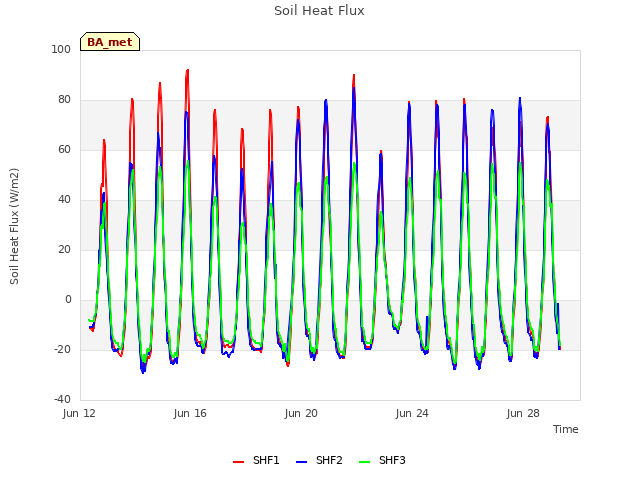Click the blue SHF2 peak above 80 near Jun 22
The height and width of the screenshot is (480, 640).
point(354,88)
